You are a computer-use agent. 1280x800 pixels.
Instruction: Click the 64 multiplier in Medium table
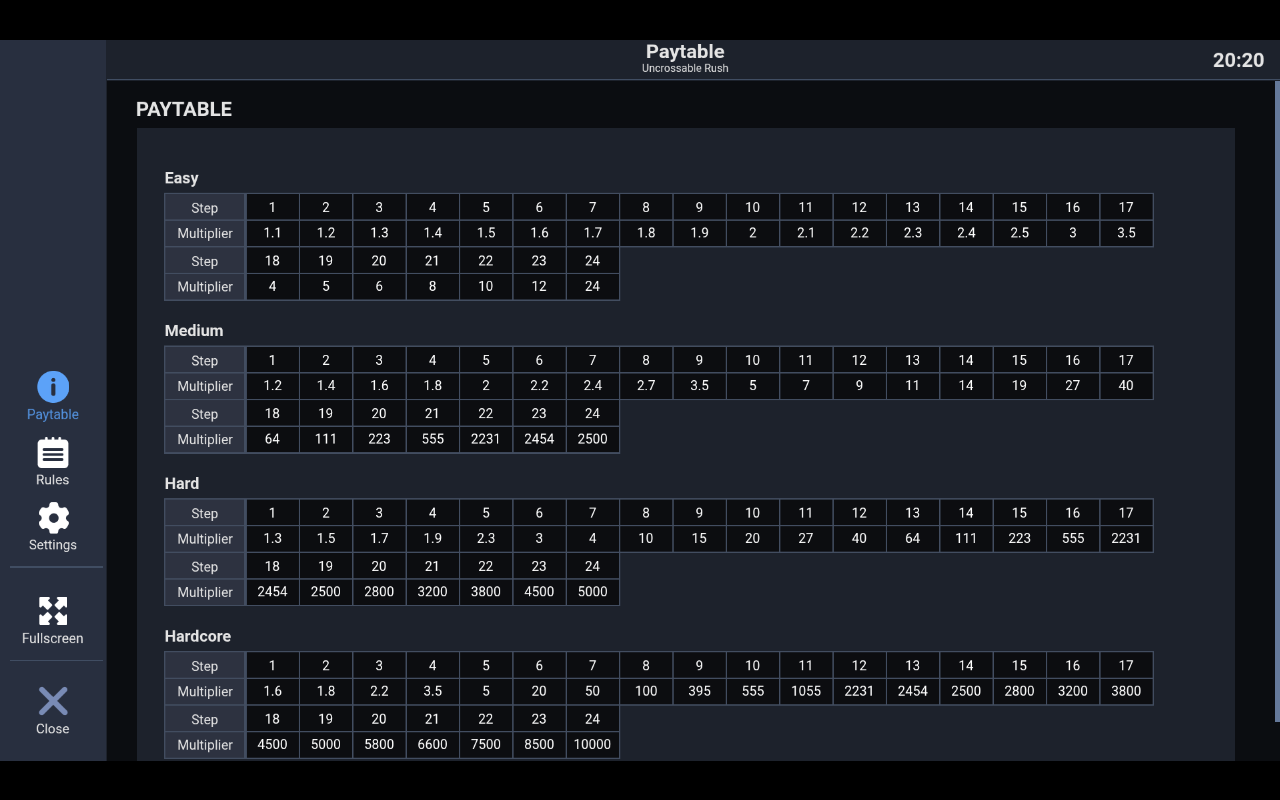[x=273, y=439]
